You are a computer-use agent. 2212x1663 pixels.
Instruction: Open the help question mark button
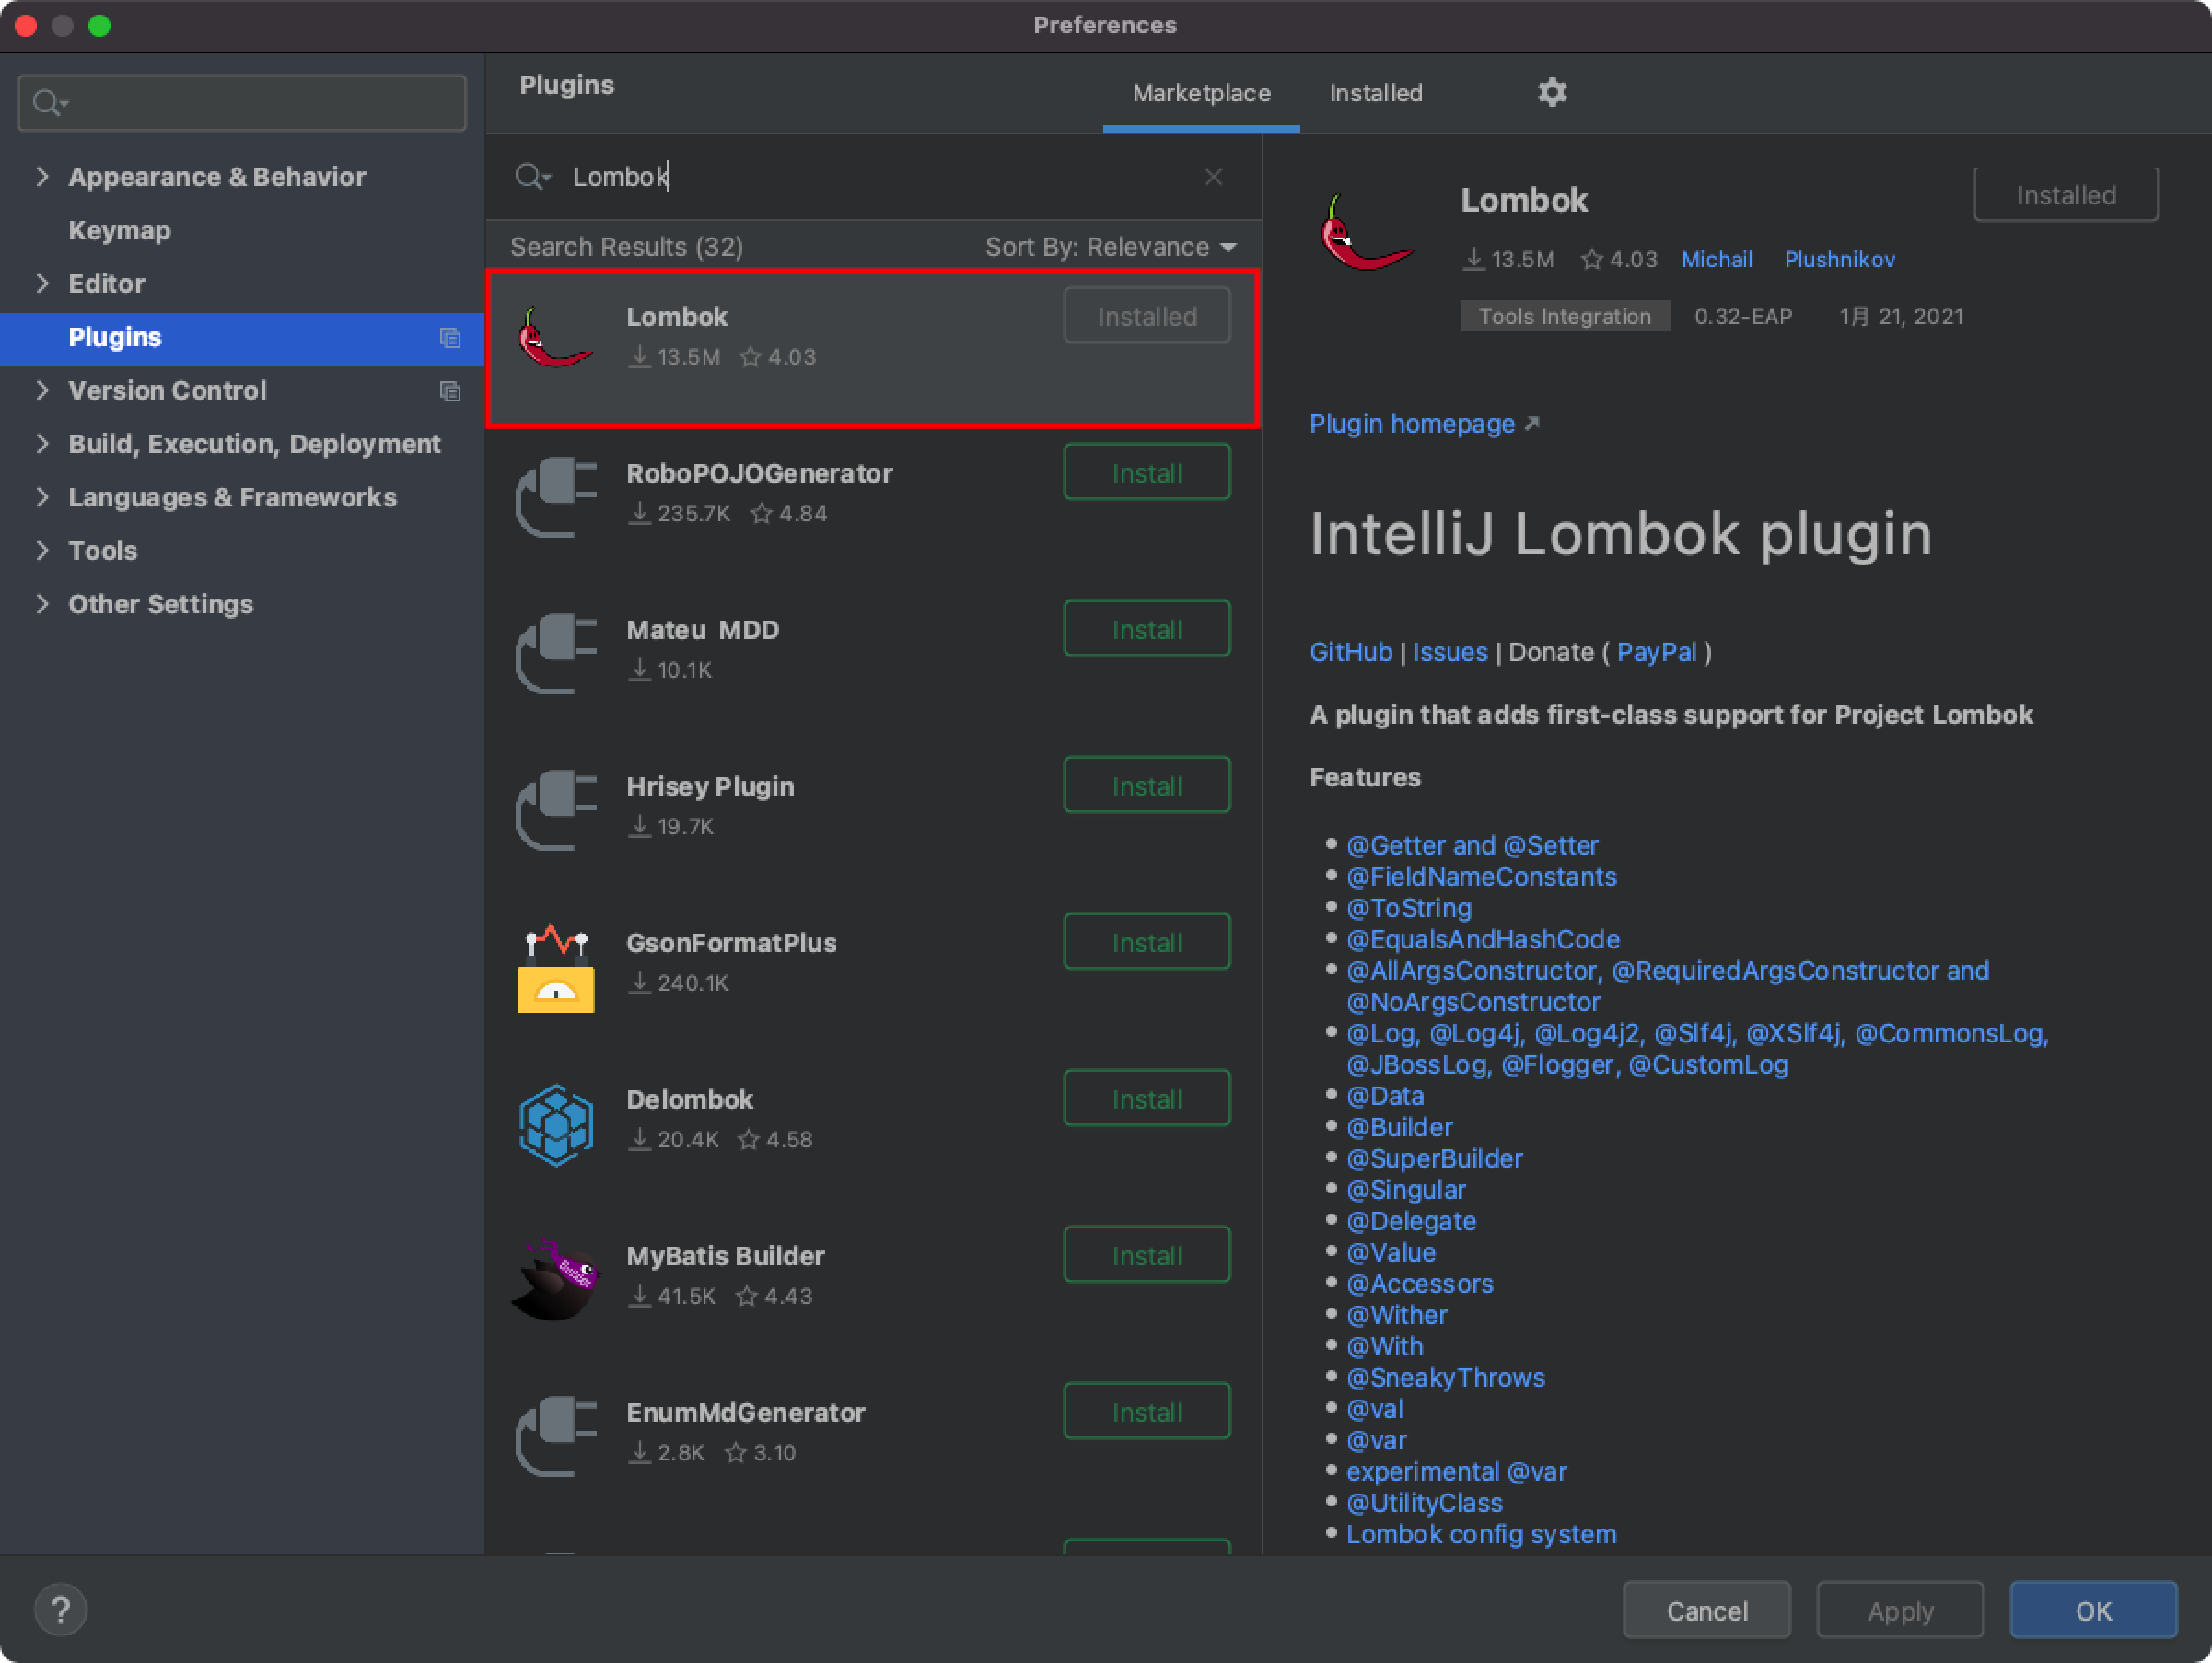(60, 1610)
